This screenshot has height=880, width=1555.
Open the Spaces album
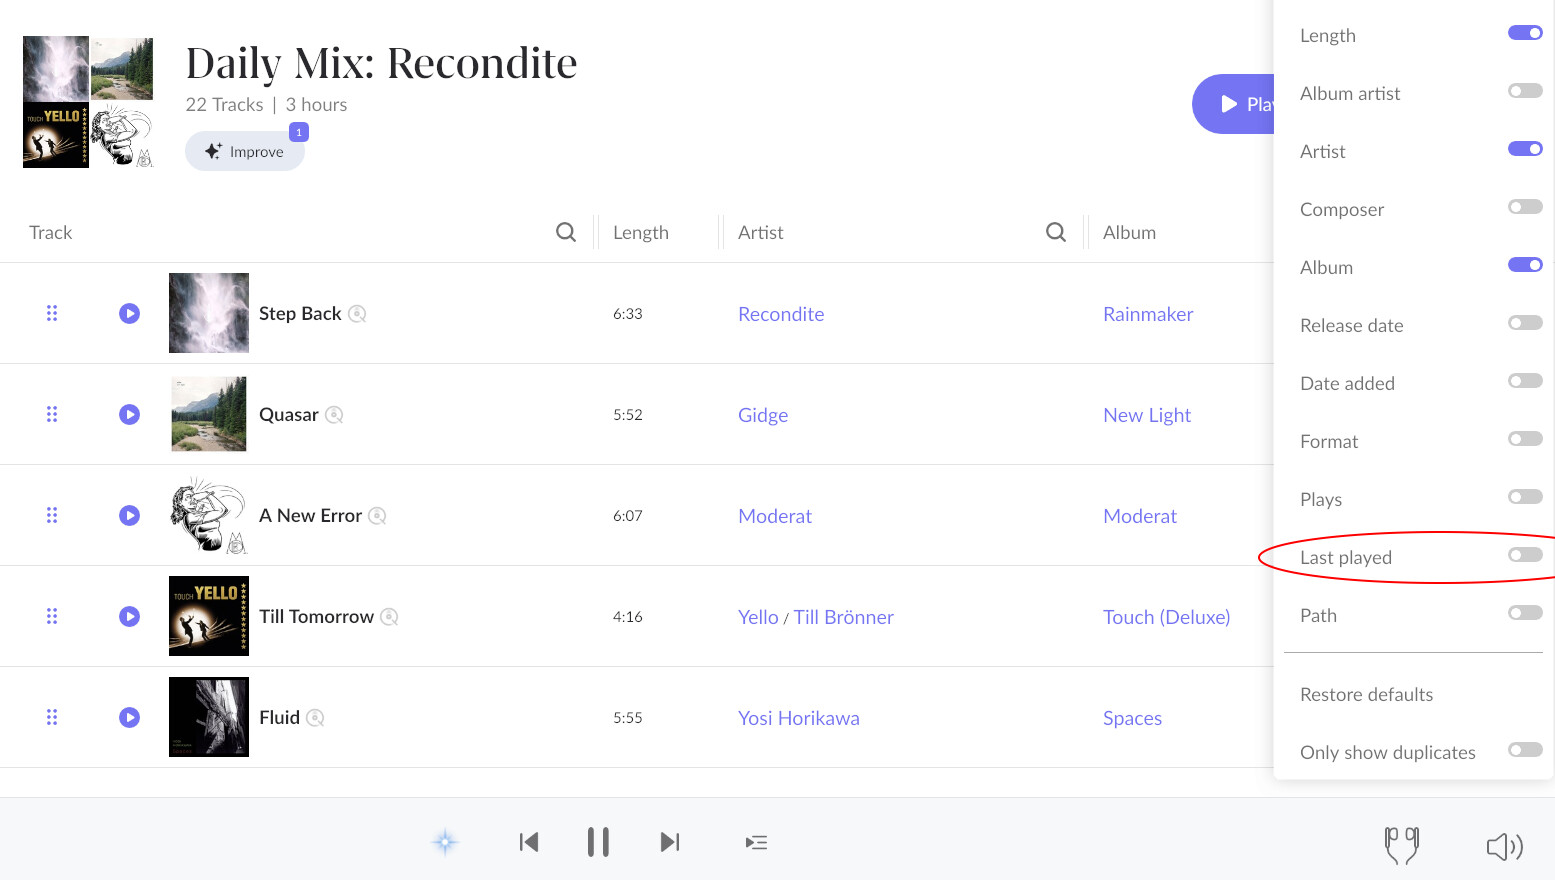coord(1132,718)
